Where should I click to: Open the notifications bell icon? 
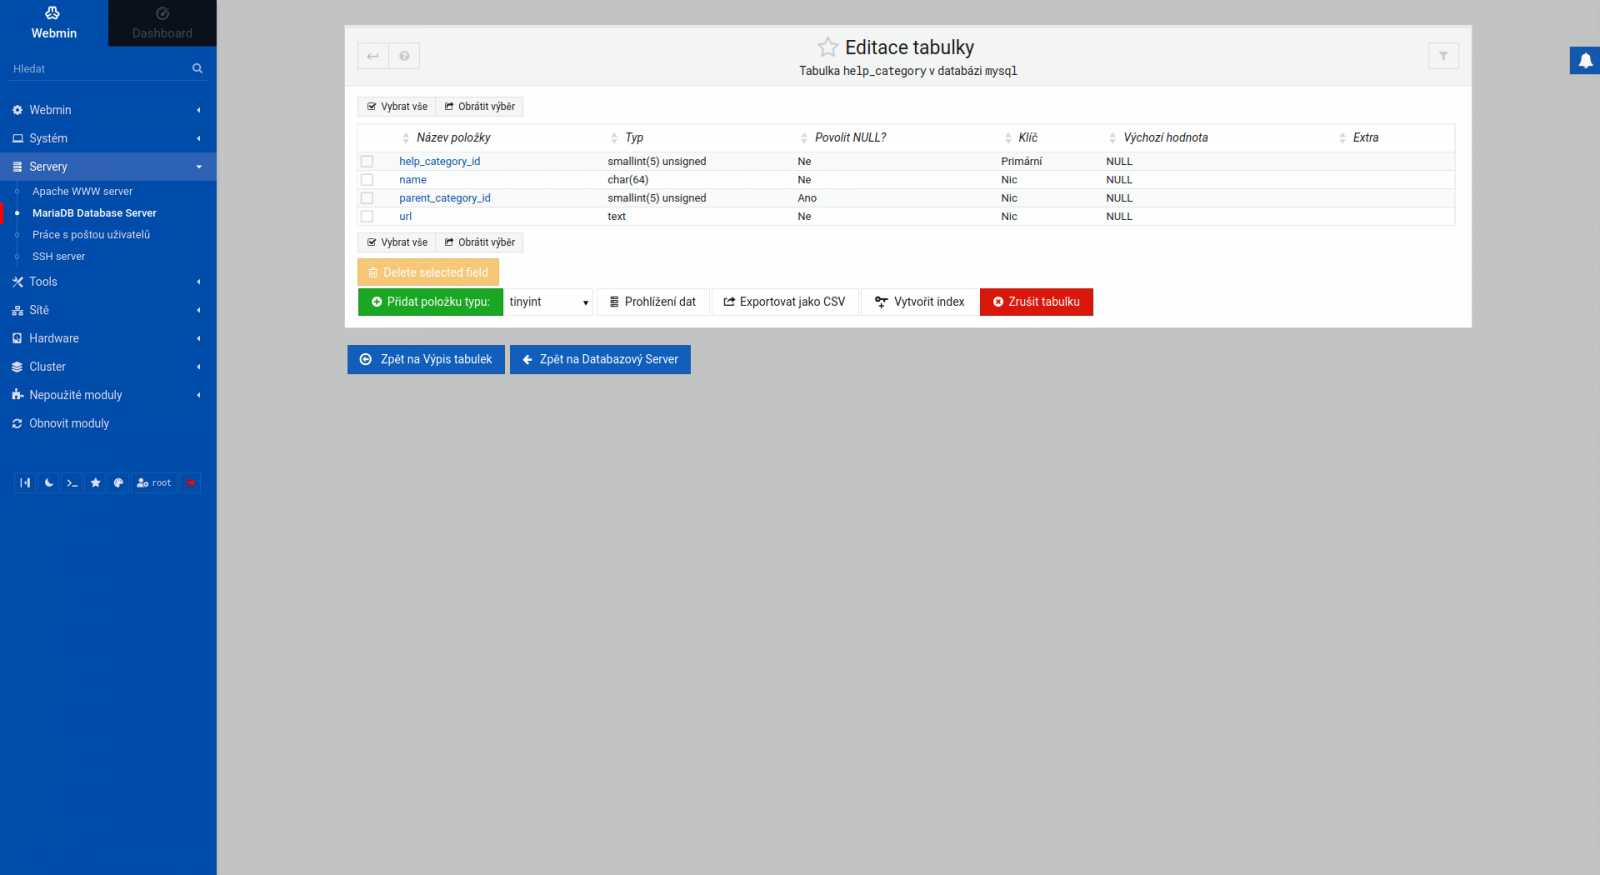(x=1585, y=61)
